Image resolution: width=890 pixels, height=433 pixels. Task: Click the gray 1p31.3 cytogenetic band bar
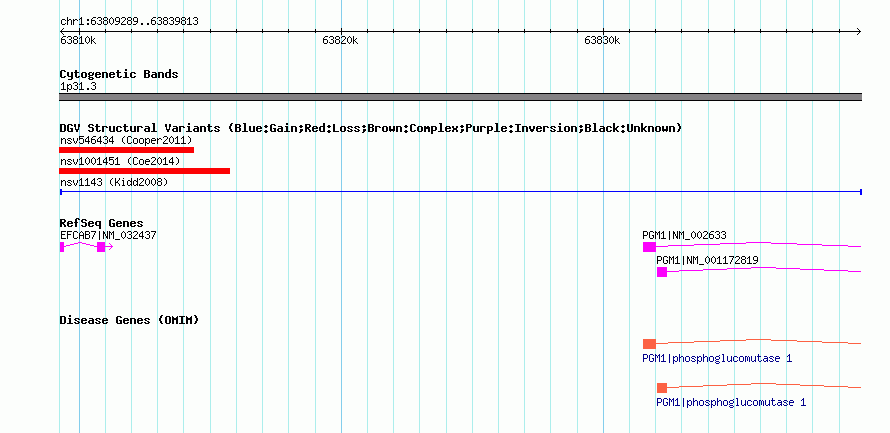tap(460, 97)
